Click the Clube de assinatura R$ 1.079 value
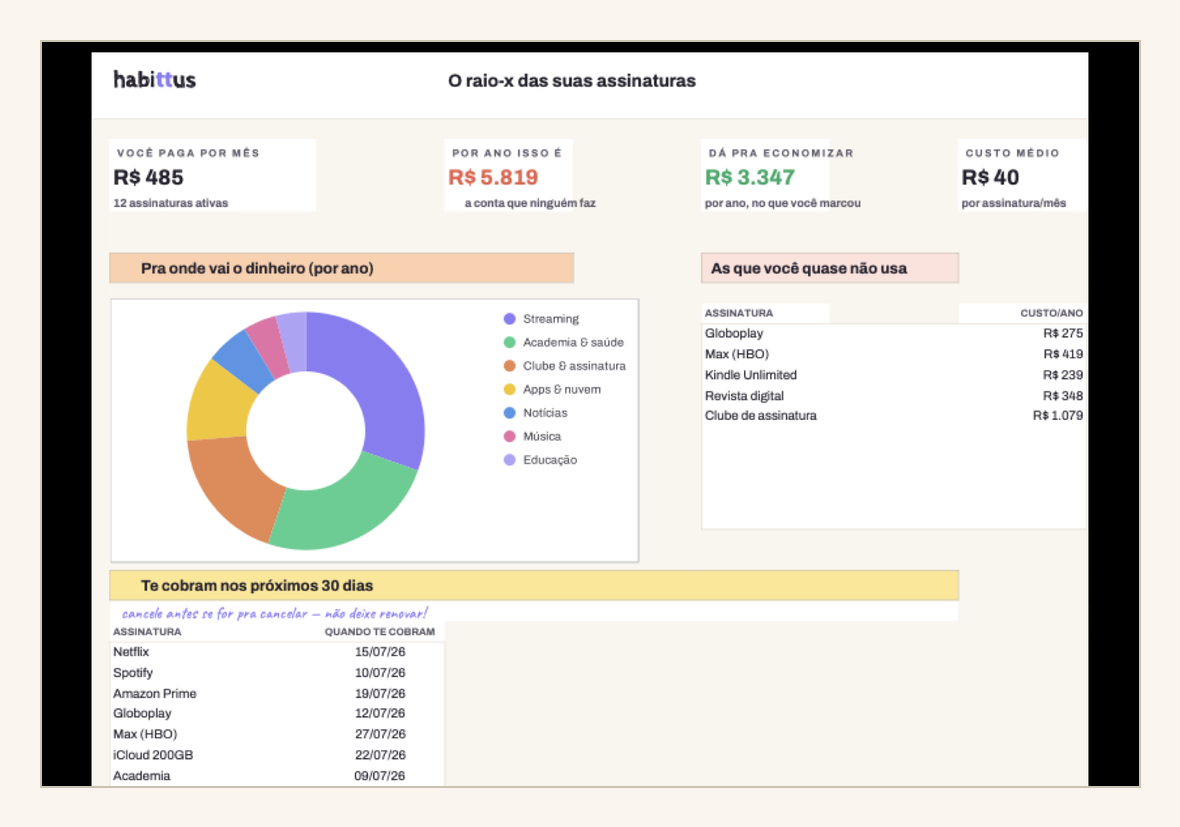Screen dimensions: 1180x827 pos(1057,415)
